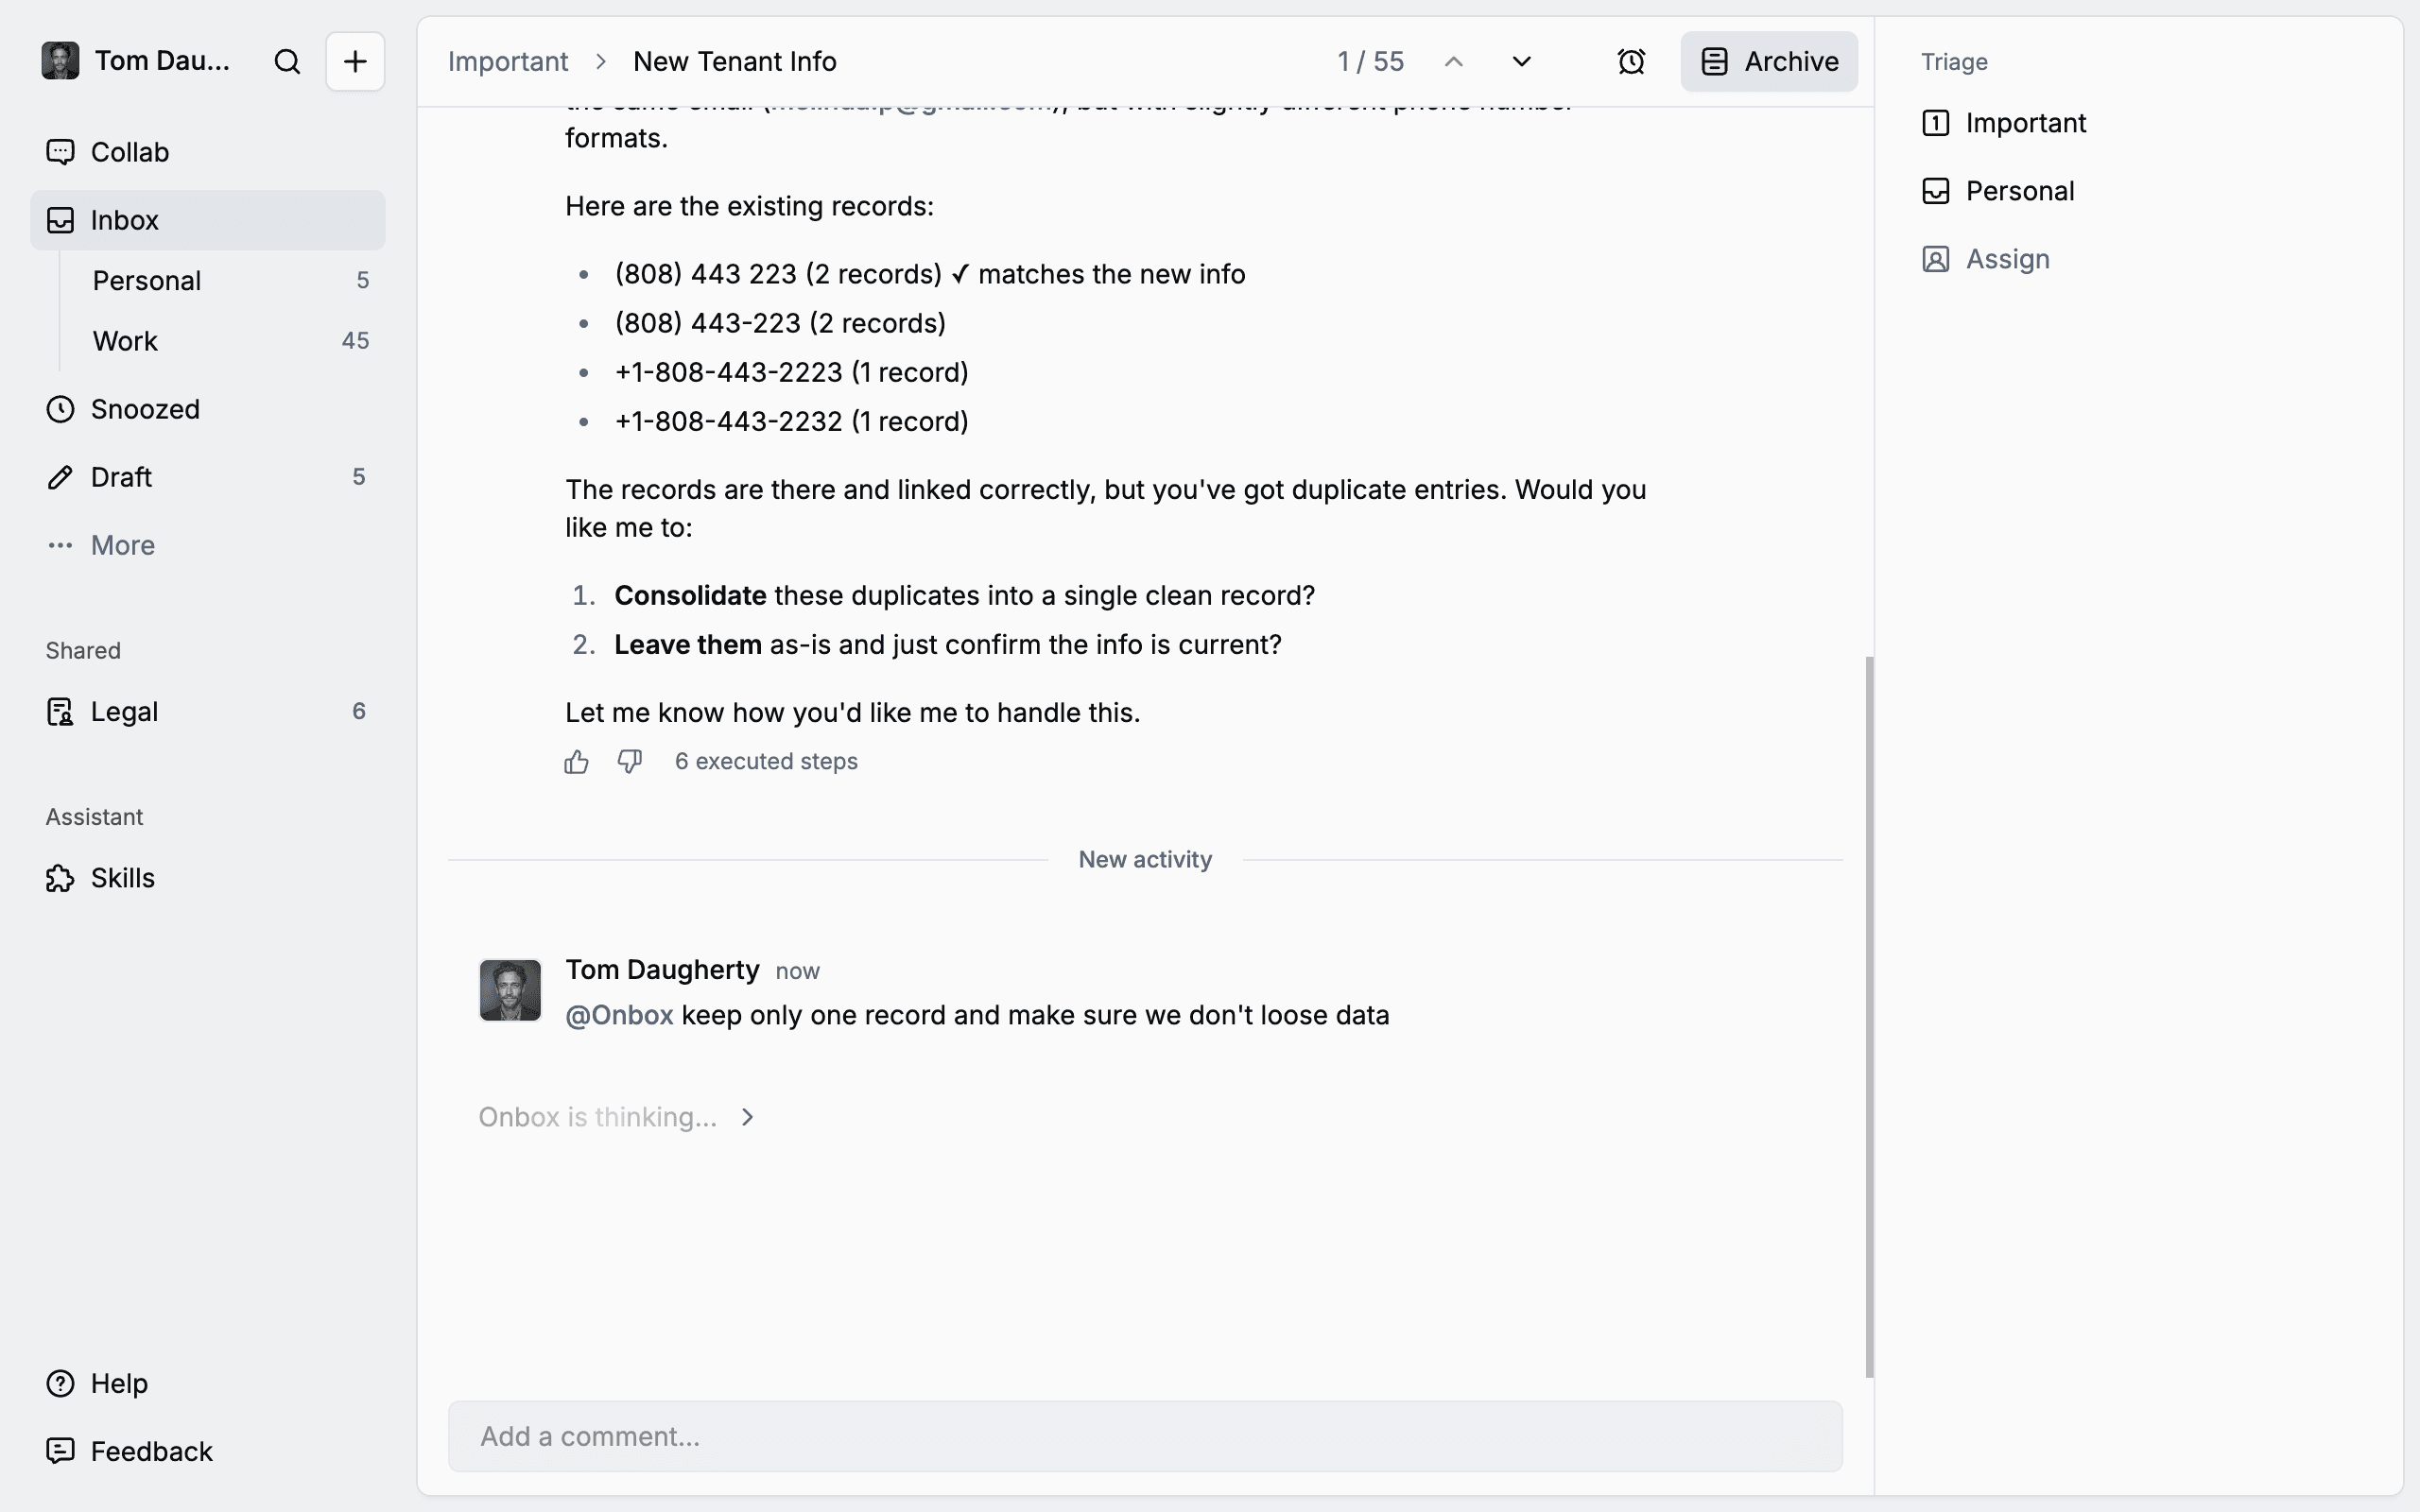Go to previous conversation with up chevron
This screenshot has height=1512, width=2420.
pyautogui.click(x=1454, y=62)
